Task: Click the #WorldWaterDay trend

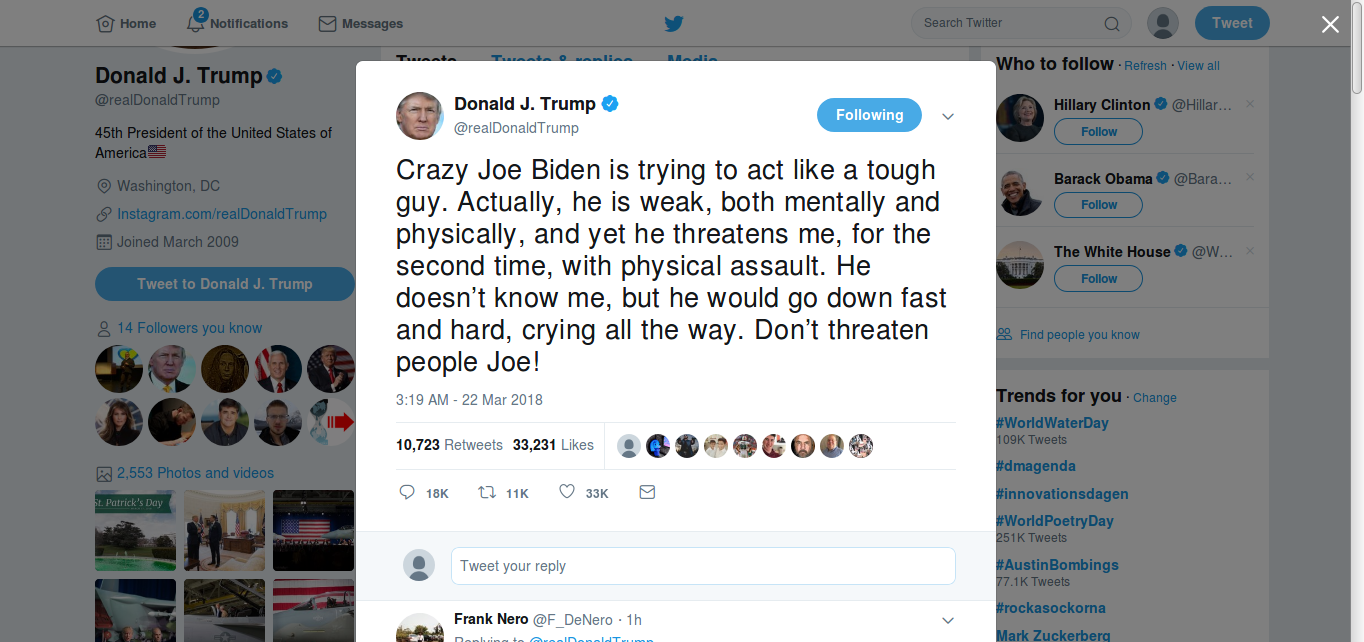Action: pos(1051,422)
